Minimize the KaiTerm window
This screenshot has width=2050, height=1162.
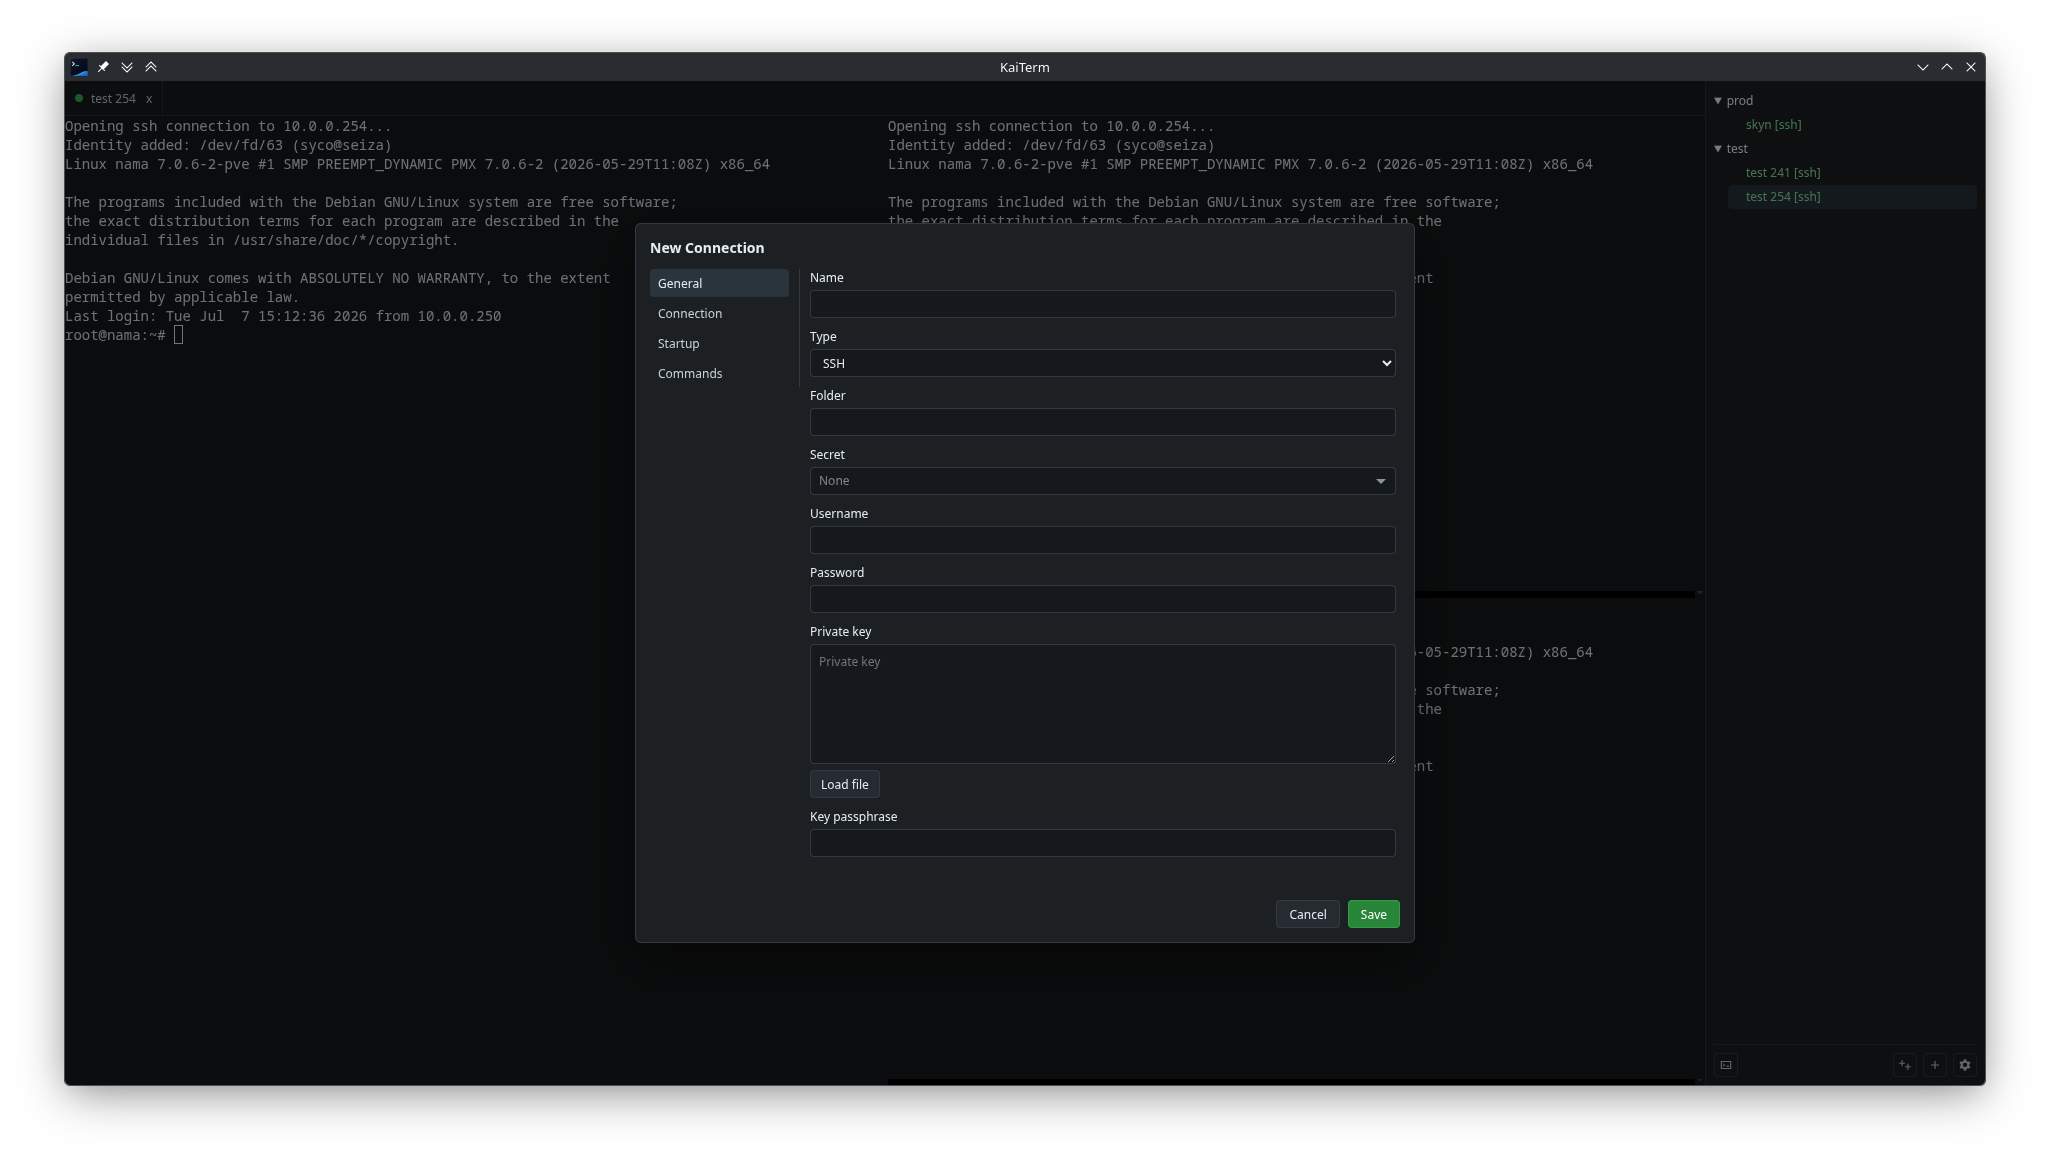click(x=1923, y=67)
